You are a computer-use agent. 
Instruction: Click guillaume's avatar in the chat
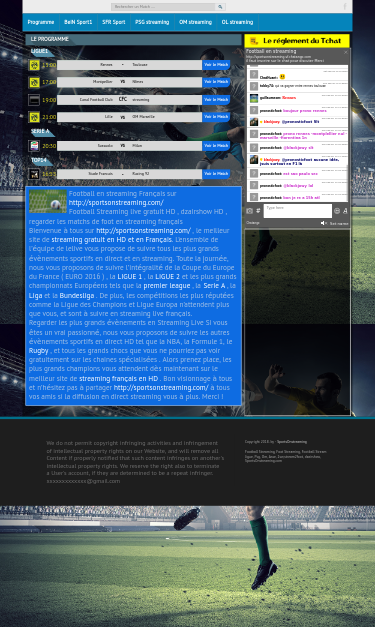point(254,98)
